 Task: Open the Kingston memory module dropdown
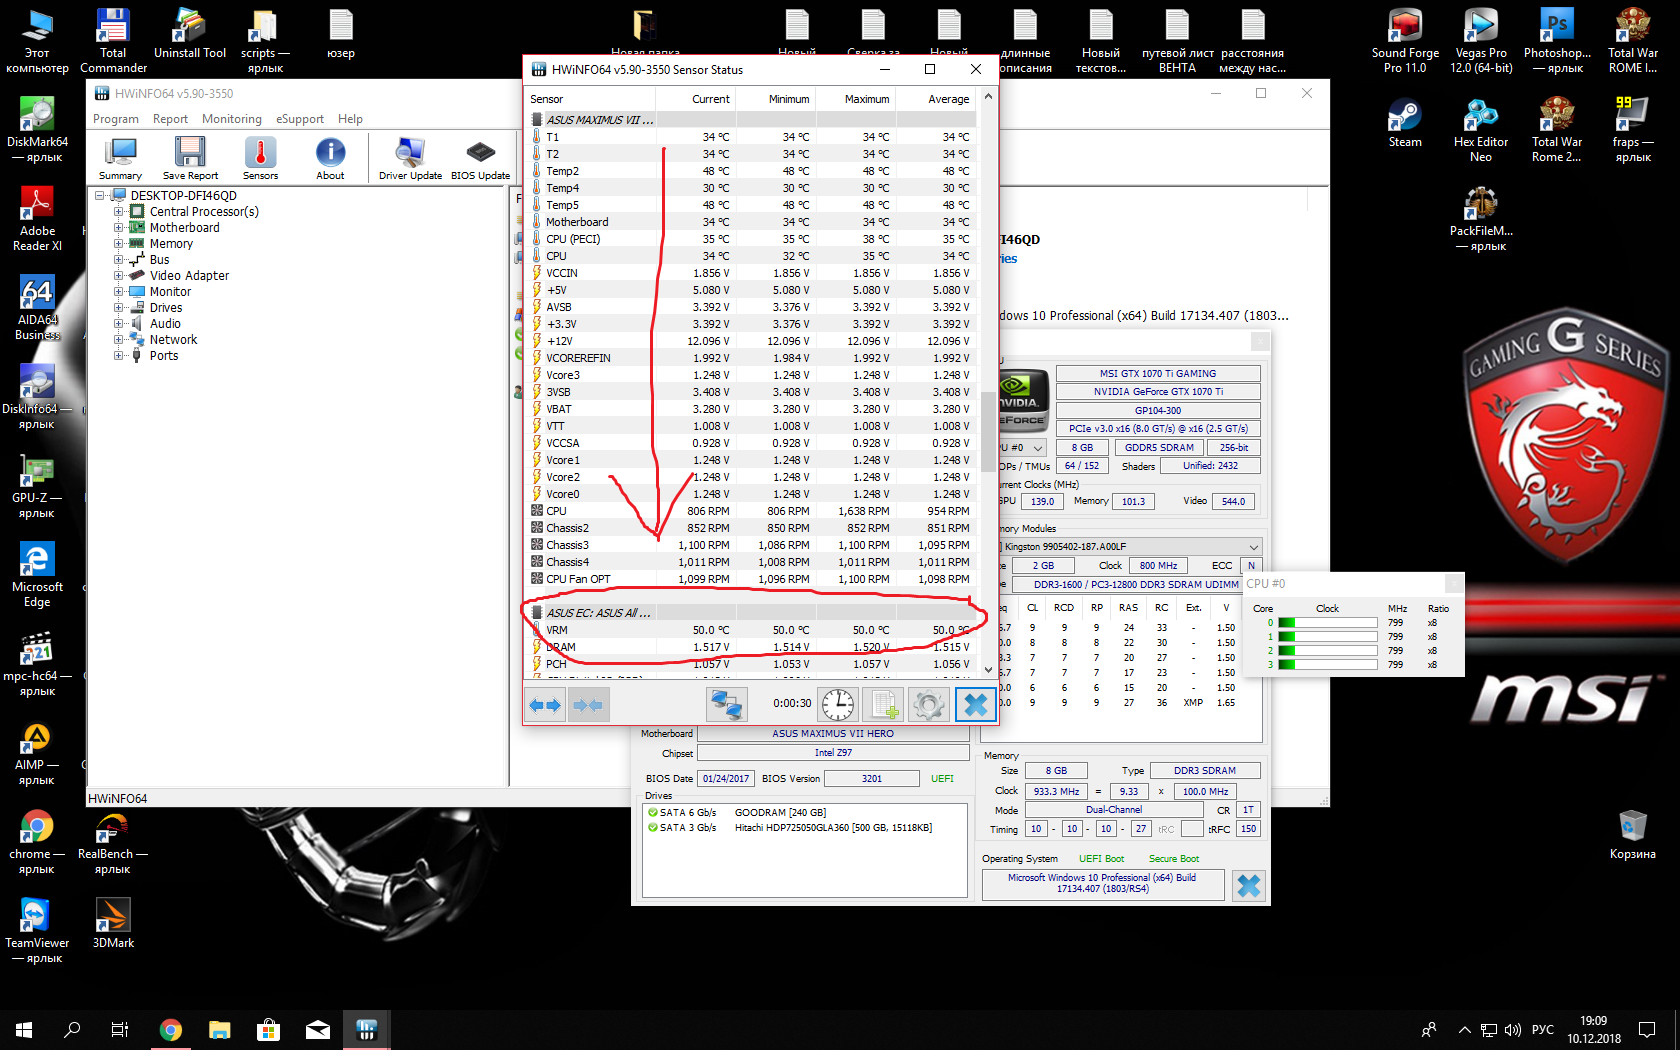(1253, 547)
